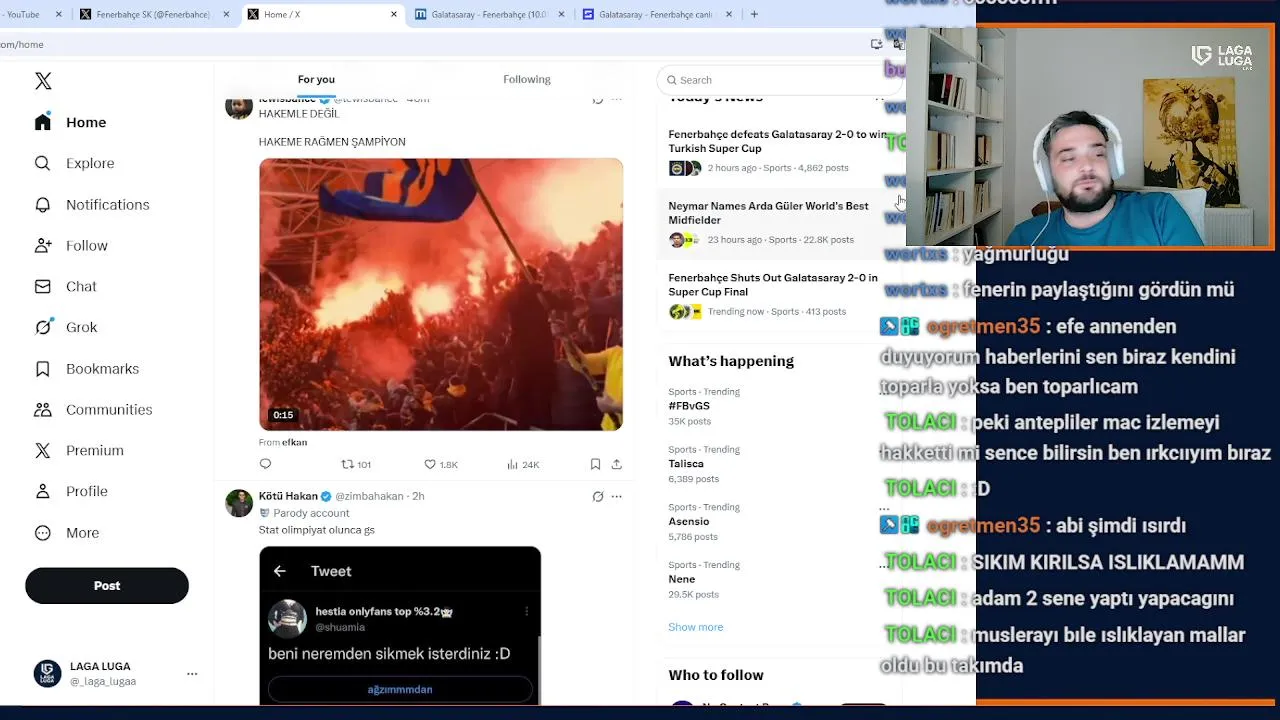Switch to the For you tab
1280x720 pixels.
[316, 79]
